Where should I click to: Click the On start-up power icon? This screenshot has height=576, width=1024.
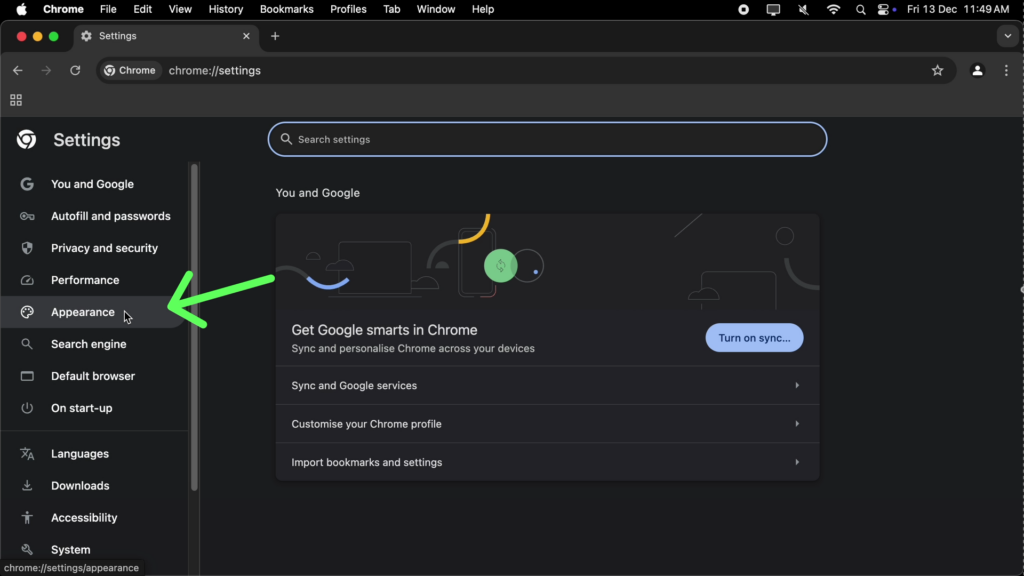click(27, 408)
